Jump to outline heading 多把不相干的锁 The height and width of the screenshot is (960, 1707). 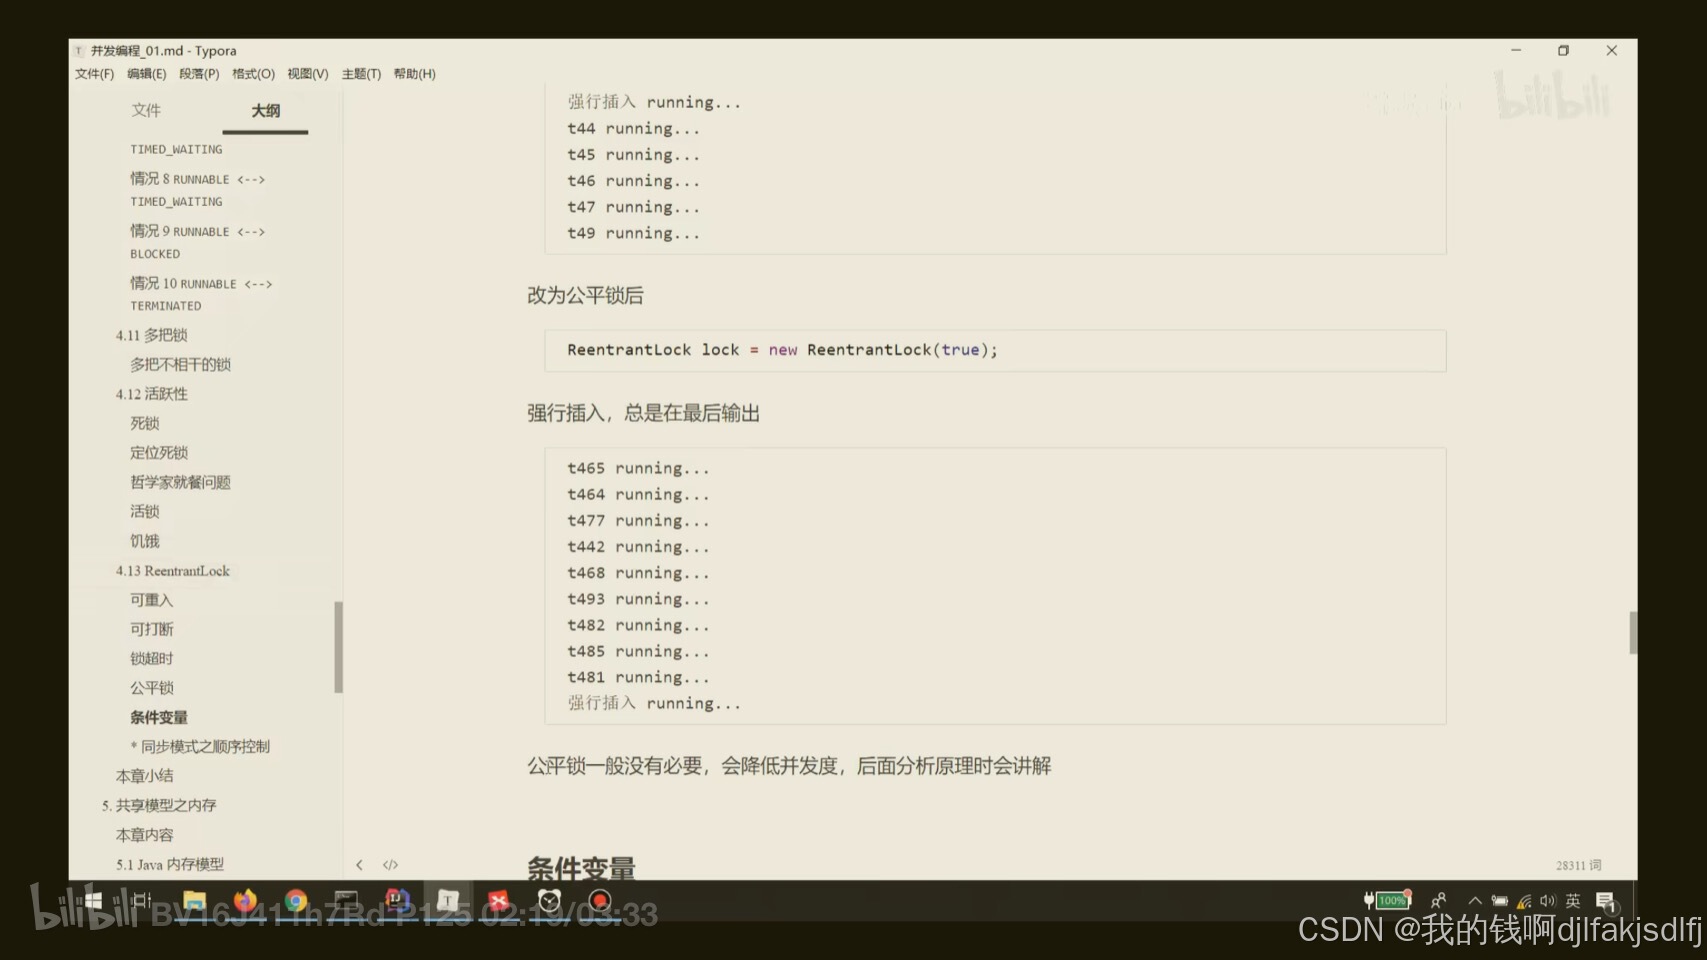click(x=180, y=364)
